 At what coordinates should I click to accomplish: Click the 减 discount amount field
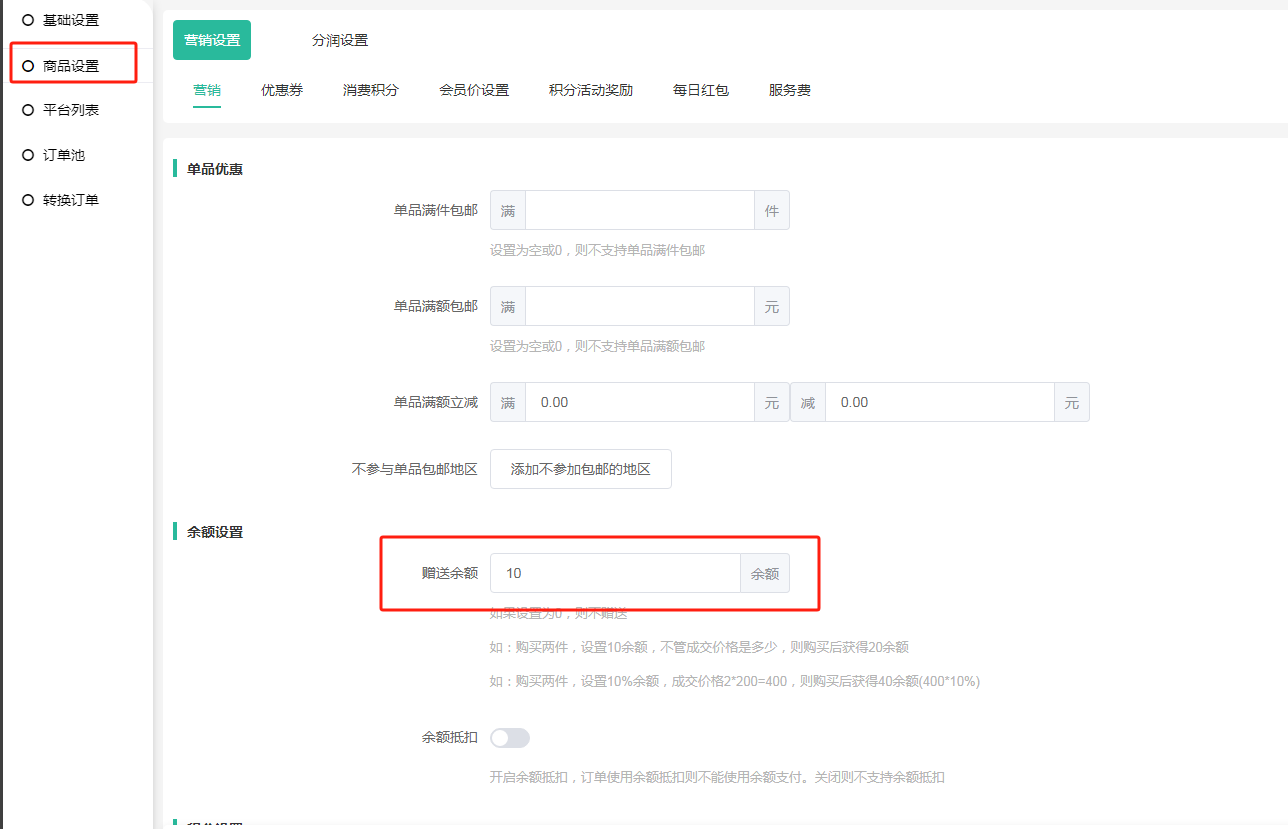tap(939, 402)
